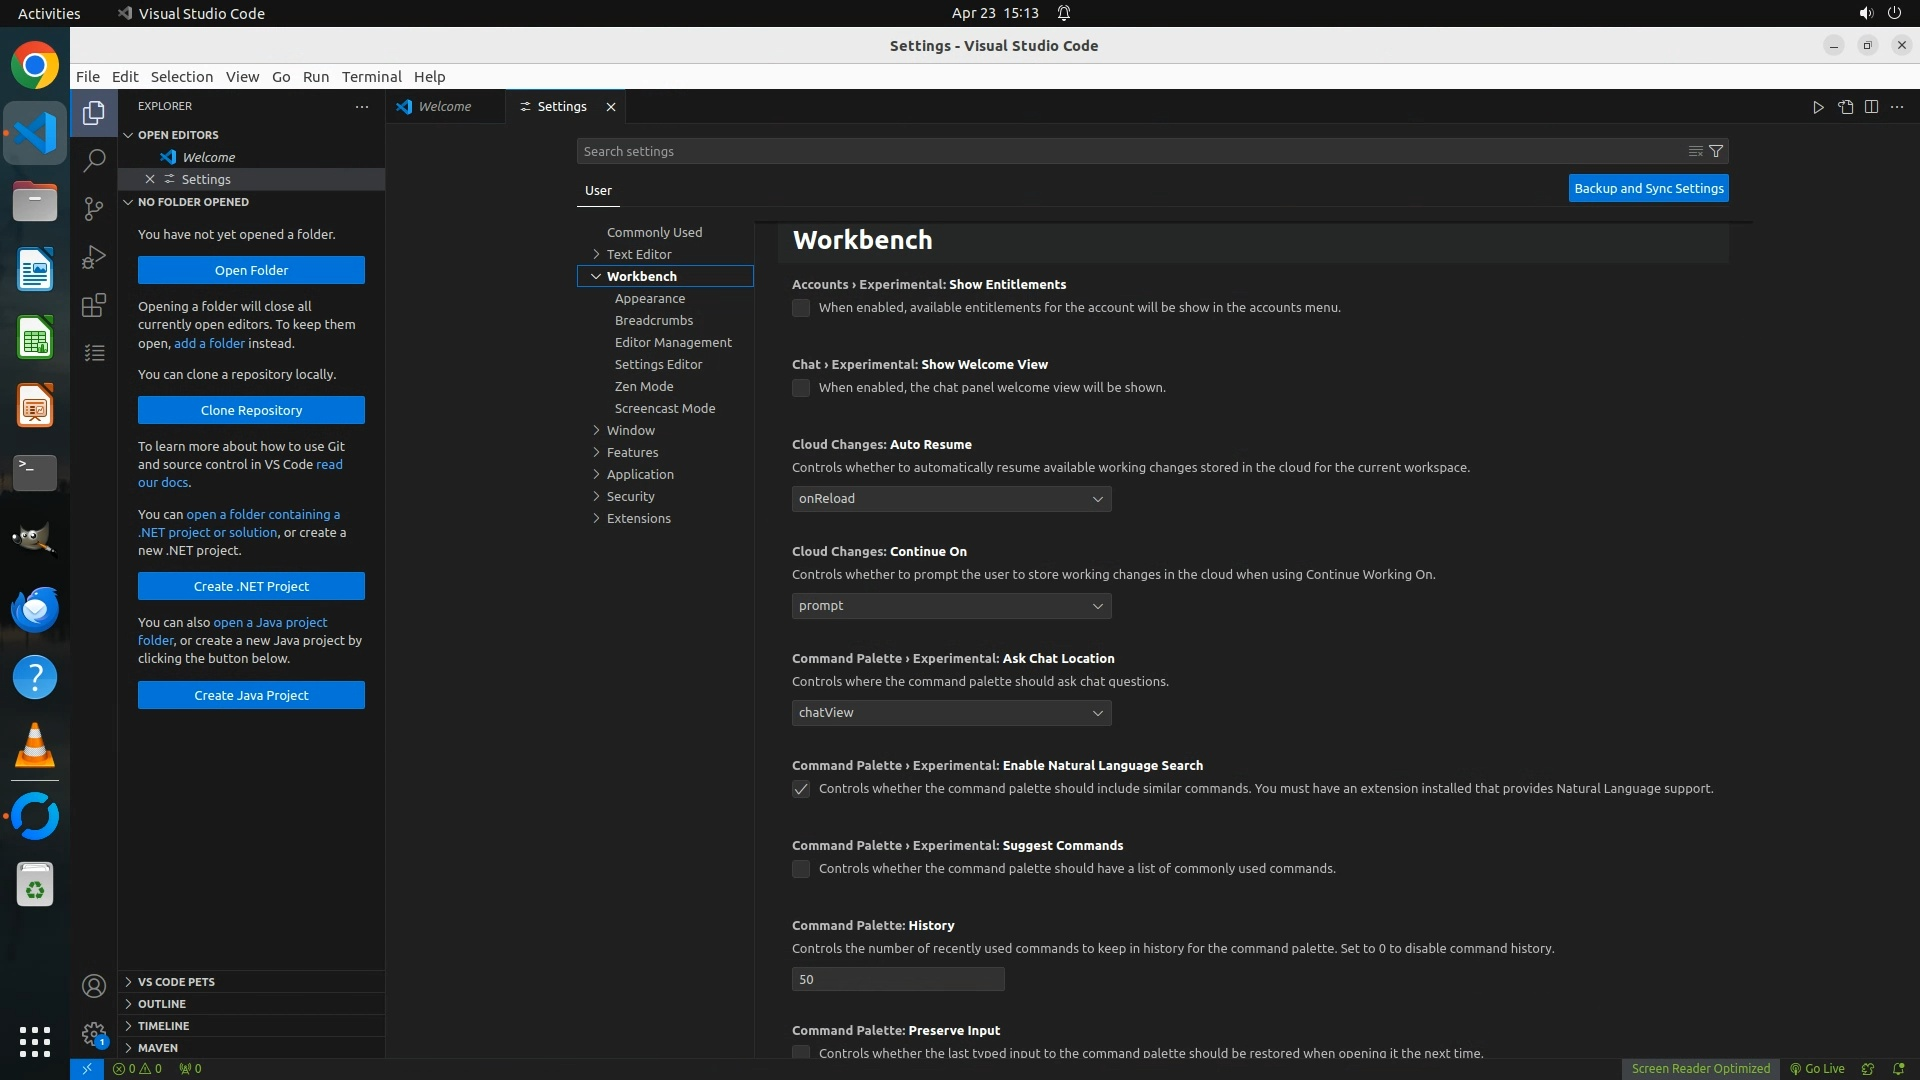Open the Terminal menu

(371, 77)
